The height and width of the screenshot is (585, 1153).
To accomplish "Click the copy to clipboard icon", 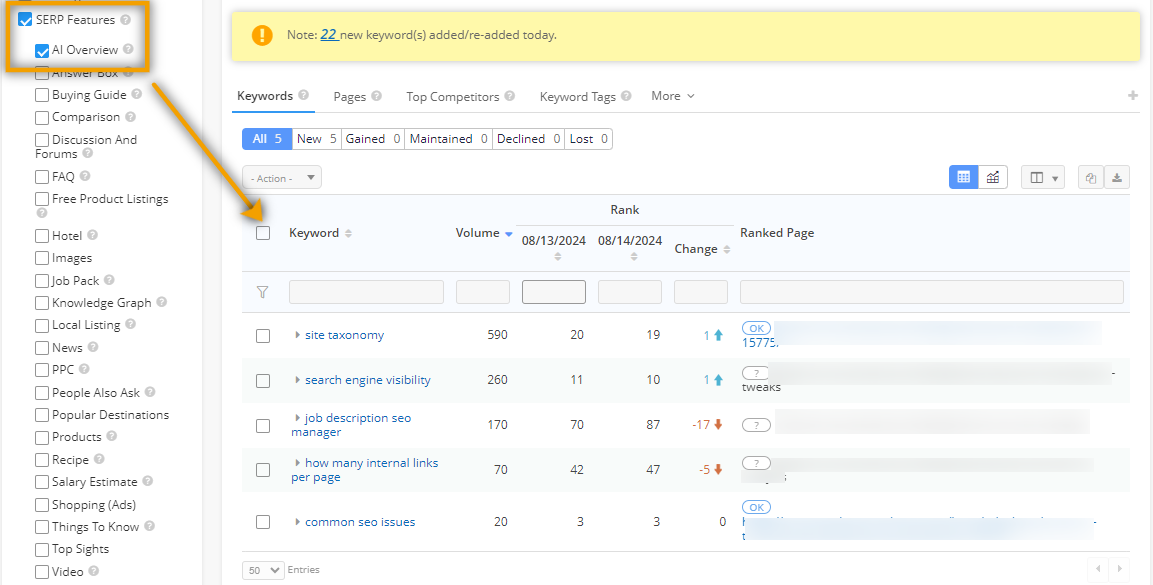I will tap(1091, 178).
